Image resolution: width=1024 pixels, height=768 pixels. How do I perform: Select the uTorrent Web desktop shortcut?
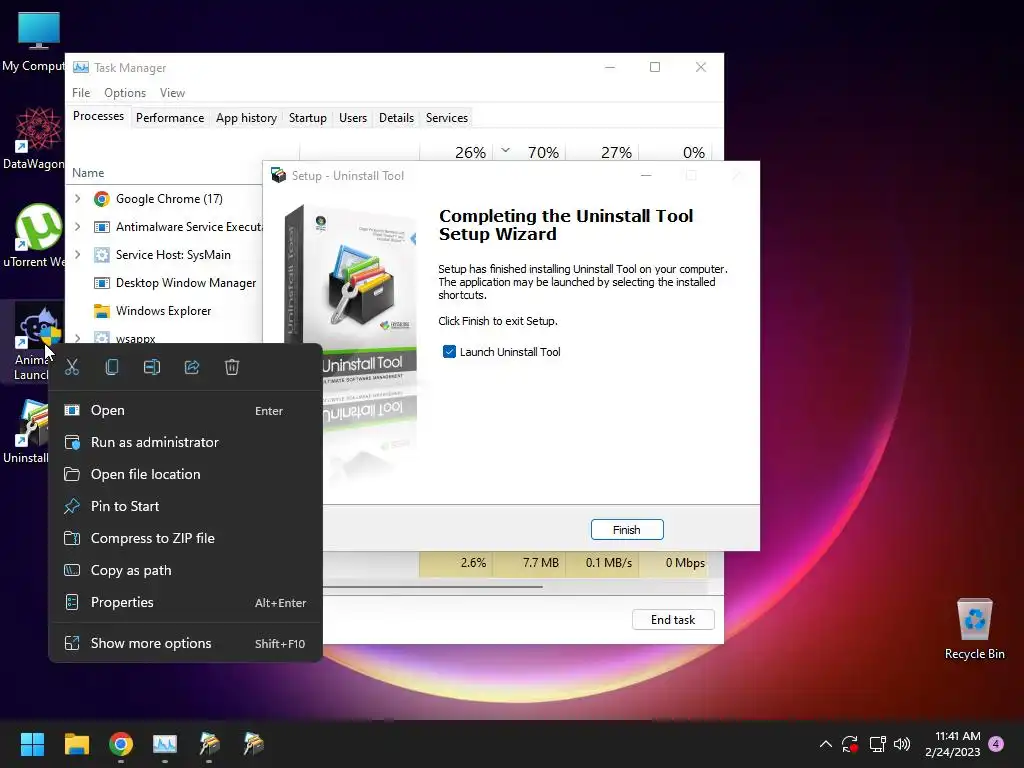pyautogui.click(x=36, y=236)
